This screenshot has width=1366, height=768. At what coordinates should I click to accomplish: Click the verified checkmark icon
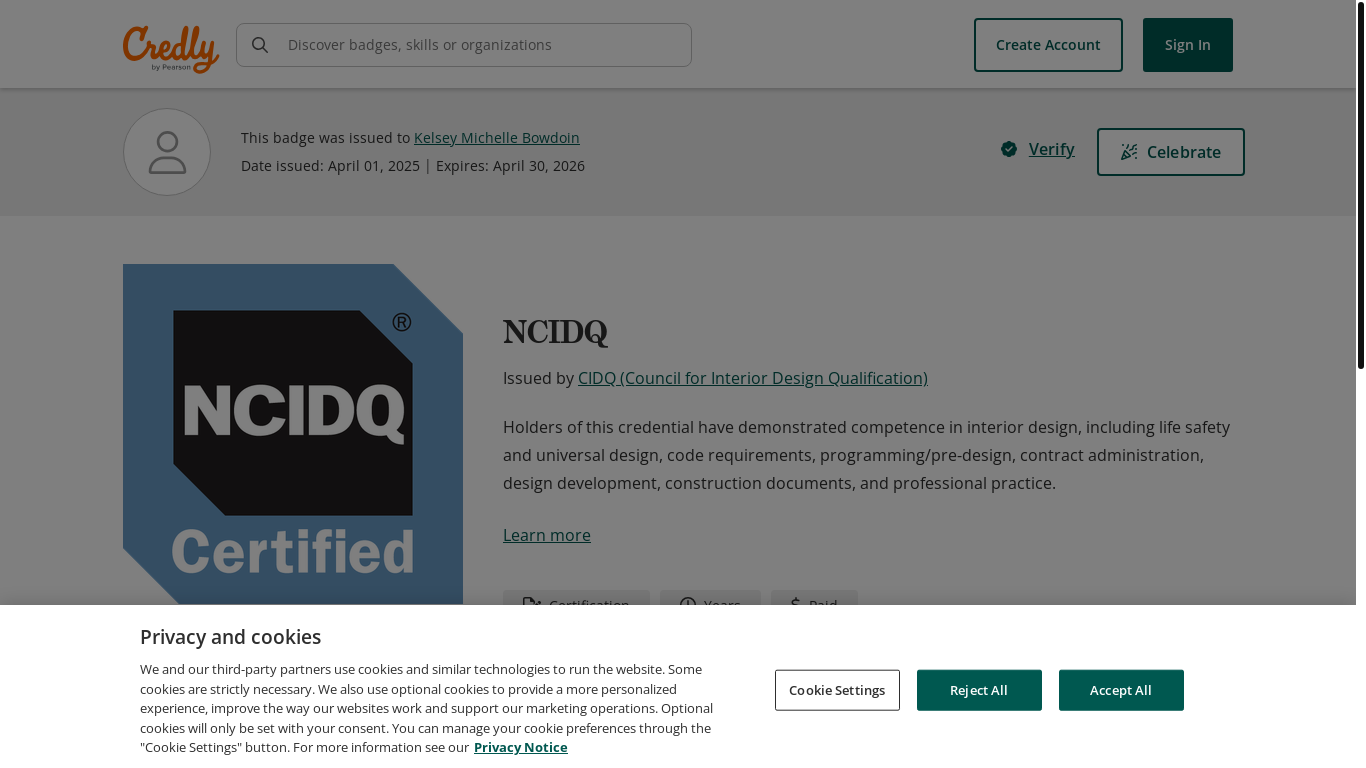pyautogui.click(x=1009, y=149)
